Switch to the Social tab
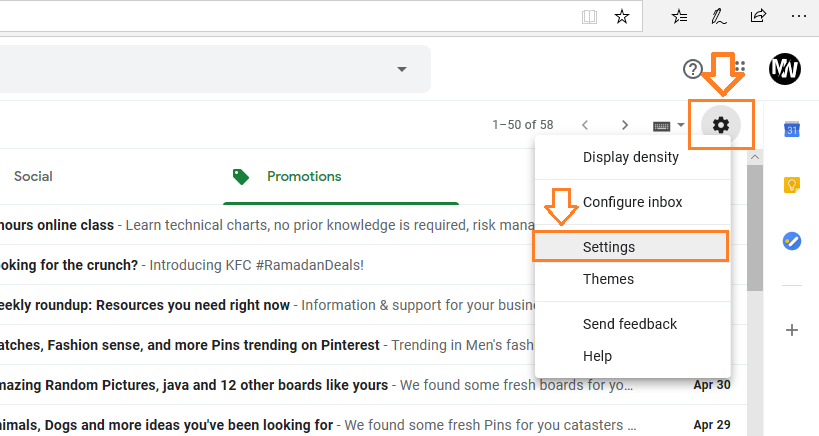 (33, 176)
